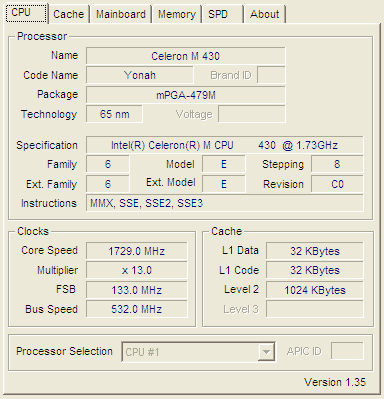The image size is (384, 399).
Task: Click the Core Speed label
Action: 49,250
